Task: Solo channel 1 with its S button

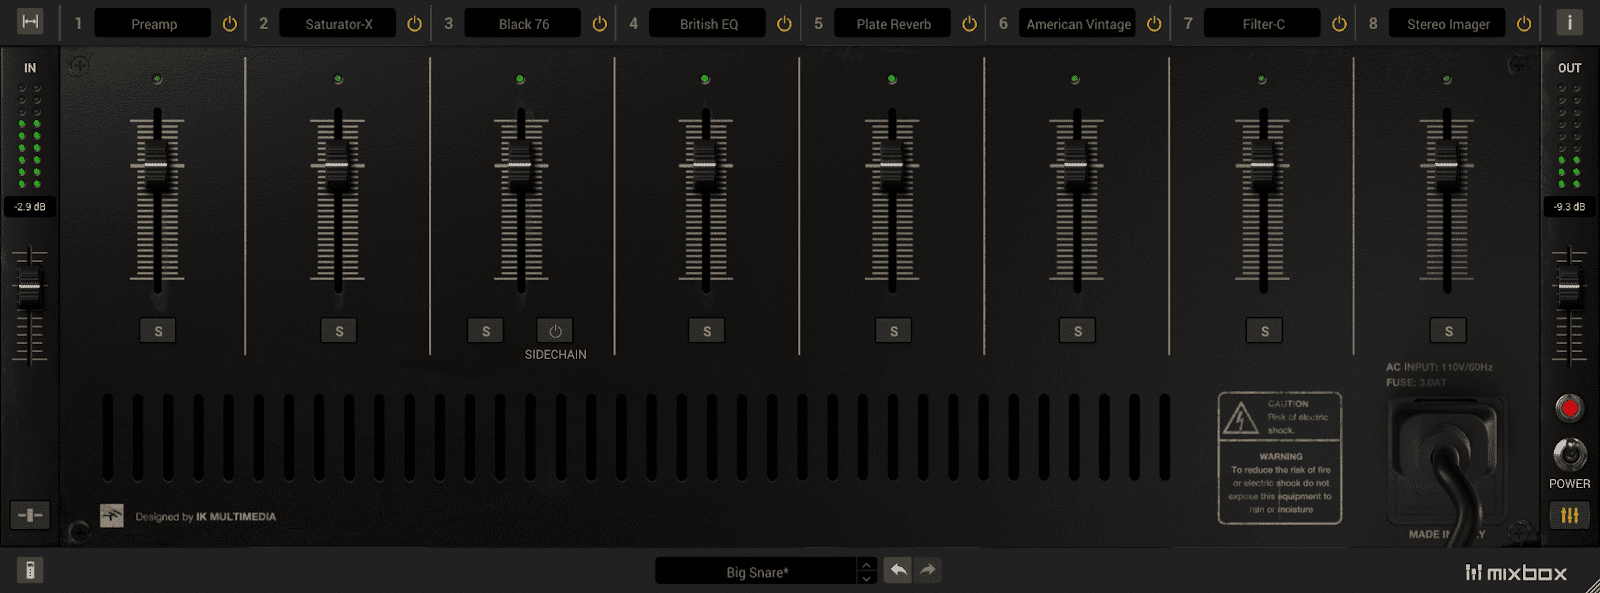Action: (x=158, y=331)
